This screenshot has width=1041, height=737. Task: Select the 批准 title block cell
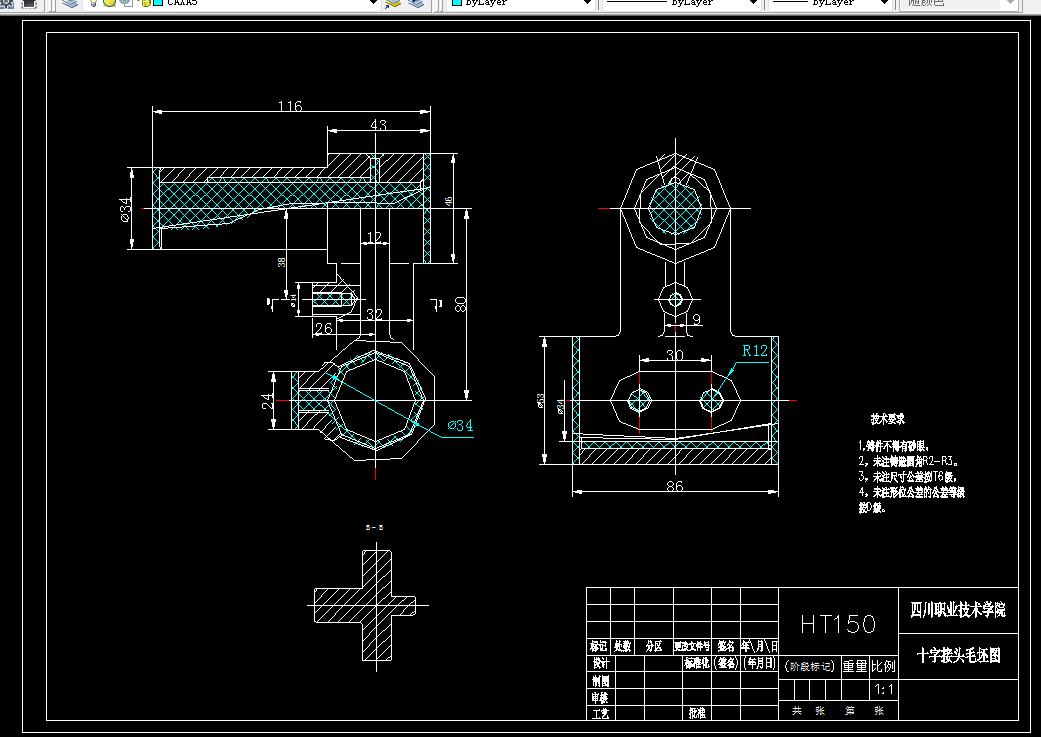click(697, 713)
